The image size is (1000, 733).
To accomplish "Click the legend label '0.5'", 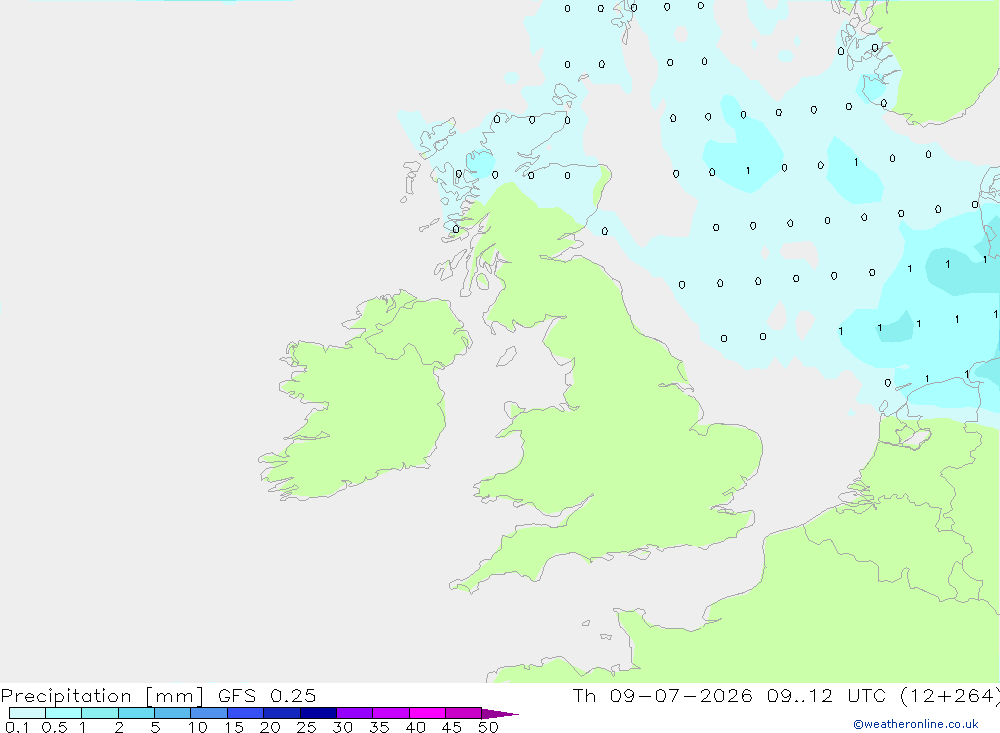I will coord(55,727).
